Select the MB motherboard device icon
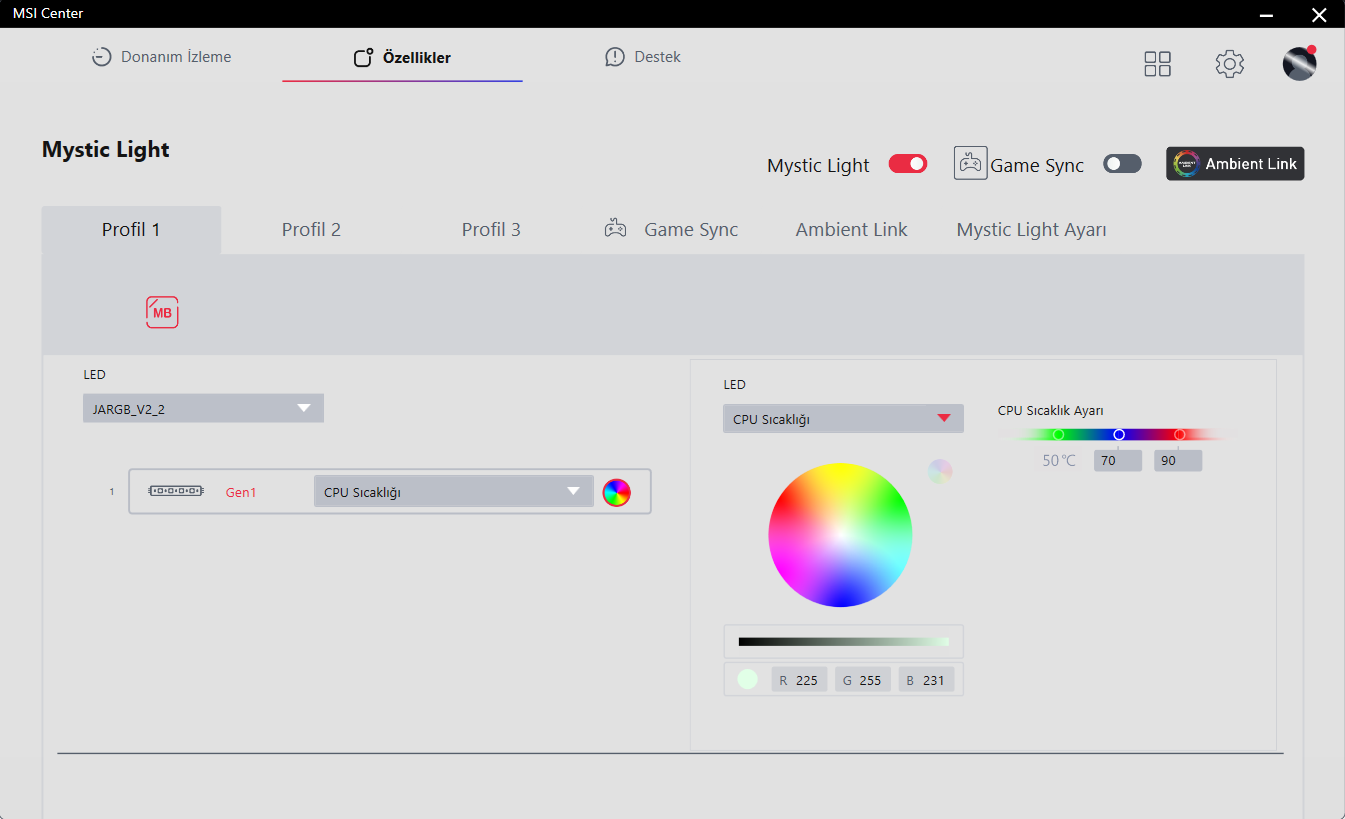The height and width of the screenshot is (819, 1345). click(x=162, y=312)
